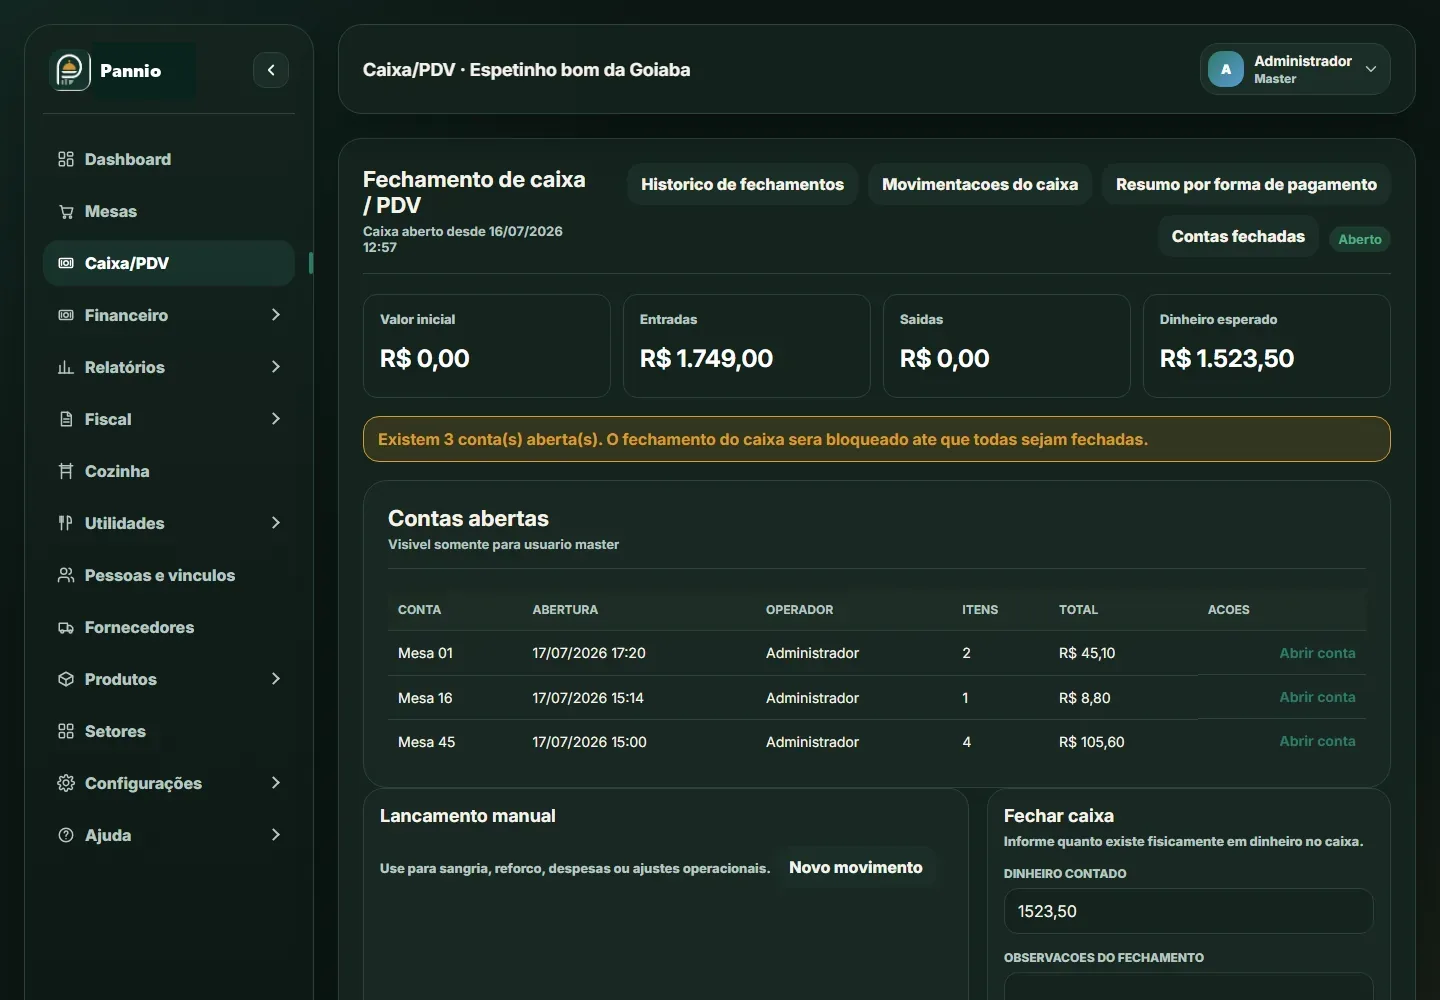Screen dimensions: 1440x1000
Task: Click the Dinheiro esperado value R$ 1.523,50
Action: pos(1227,358)
